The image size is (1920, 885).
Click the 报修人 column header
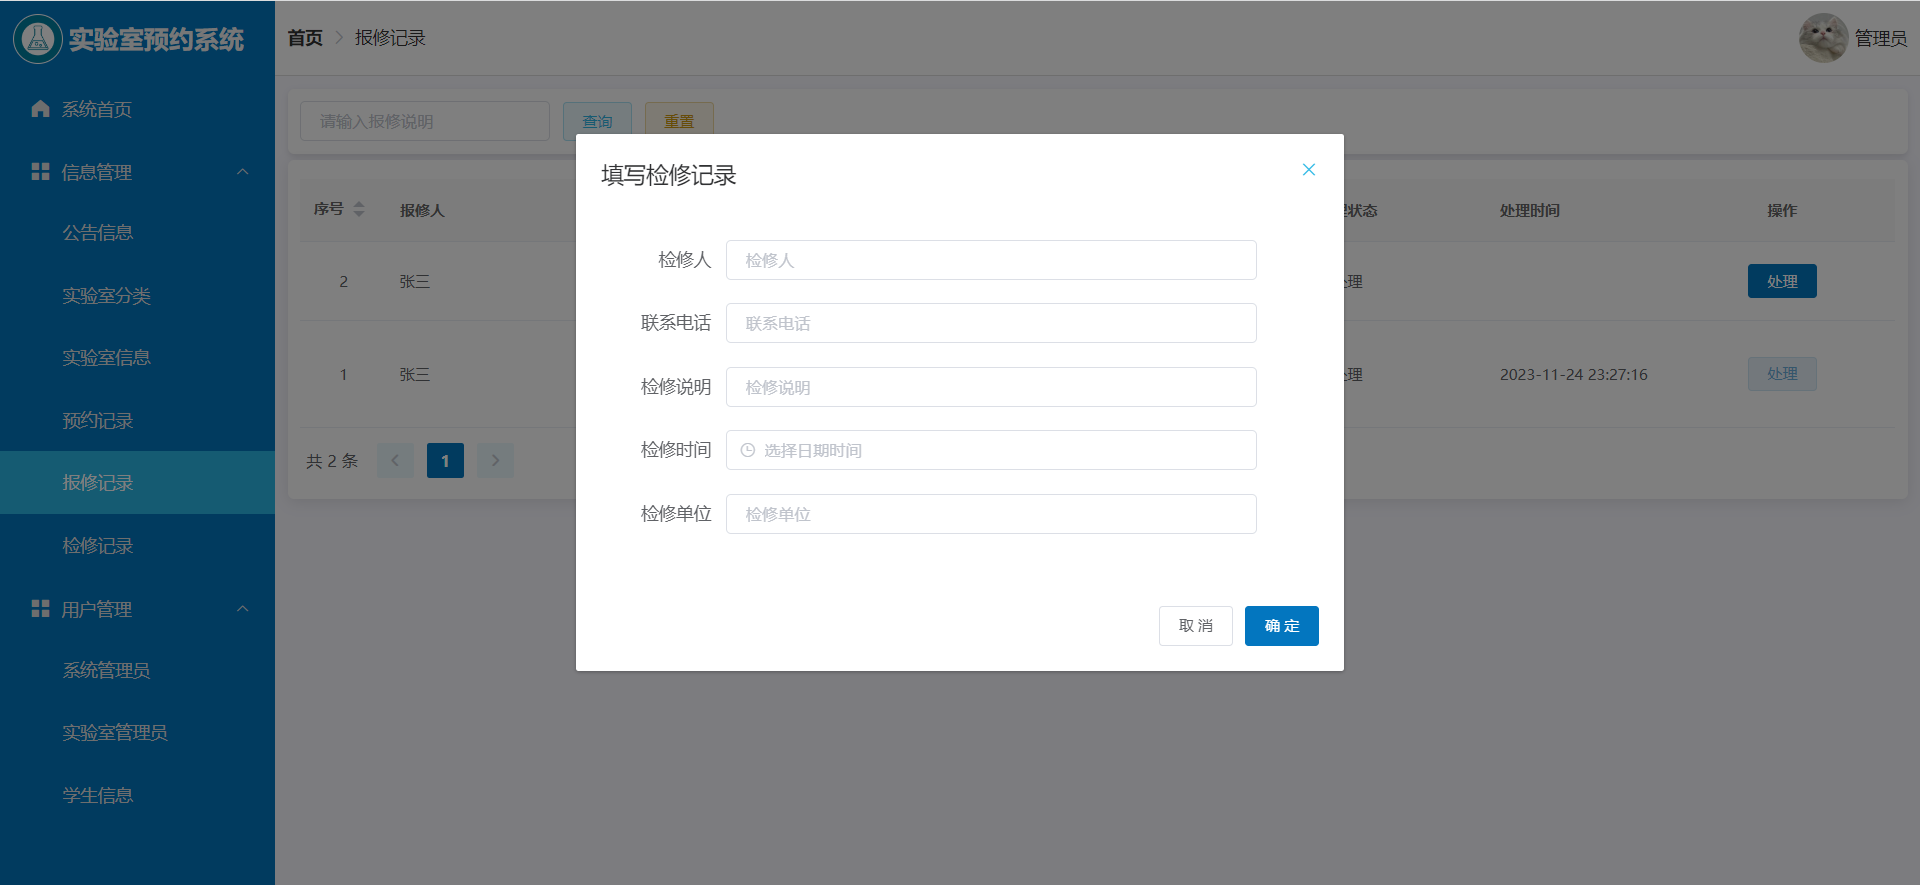[x=422, y=210]
